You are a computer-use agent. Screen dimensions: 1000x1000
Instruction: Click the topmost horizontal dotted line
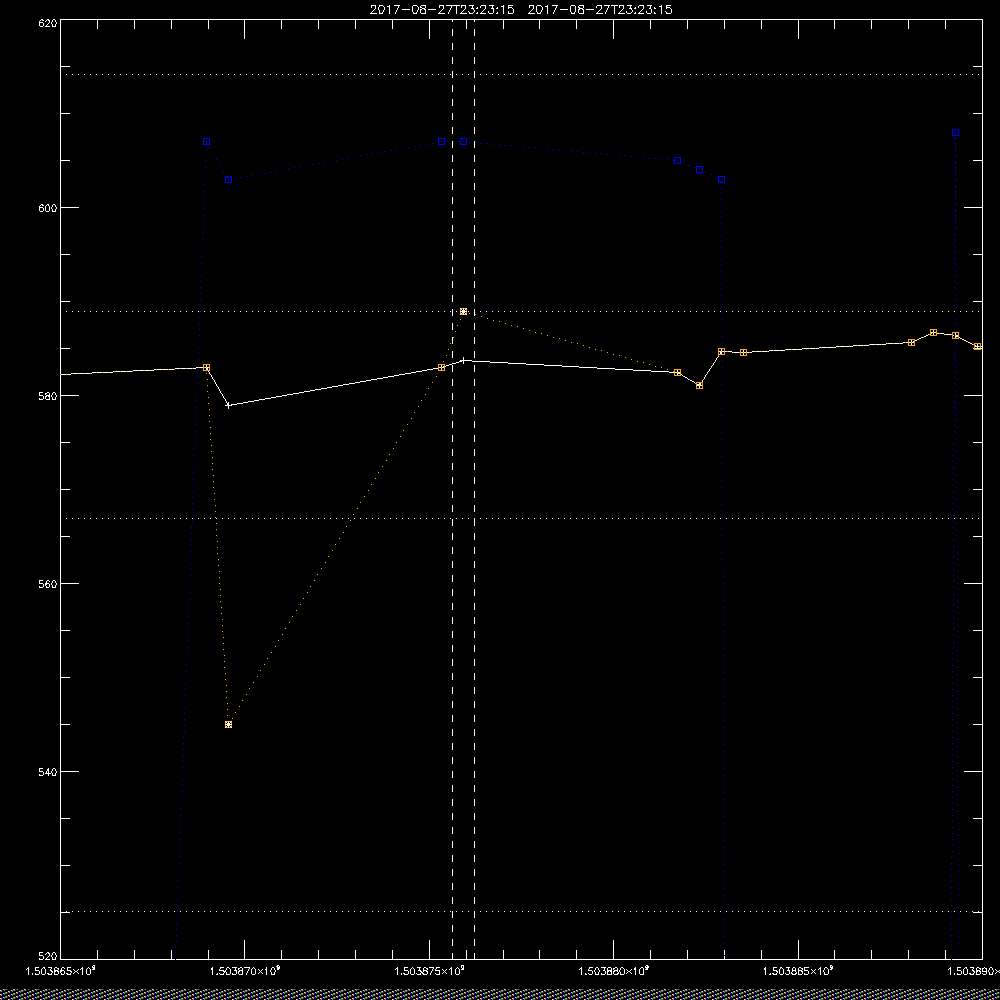[x=521, y=75]
